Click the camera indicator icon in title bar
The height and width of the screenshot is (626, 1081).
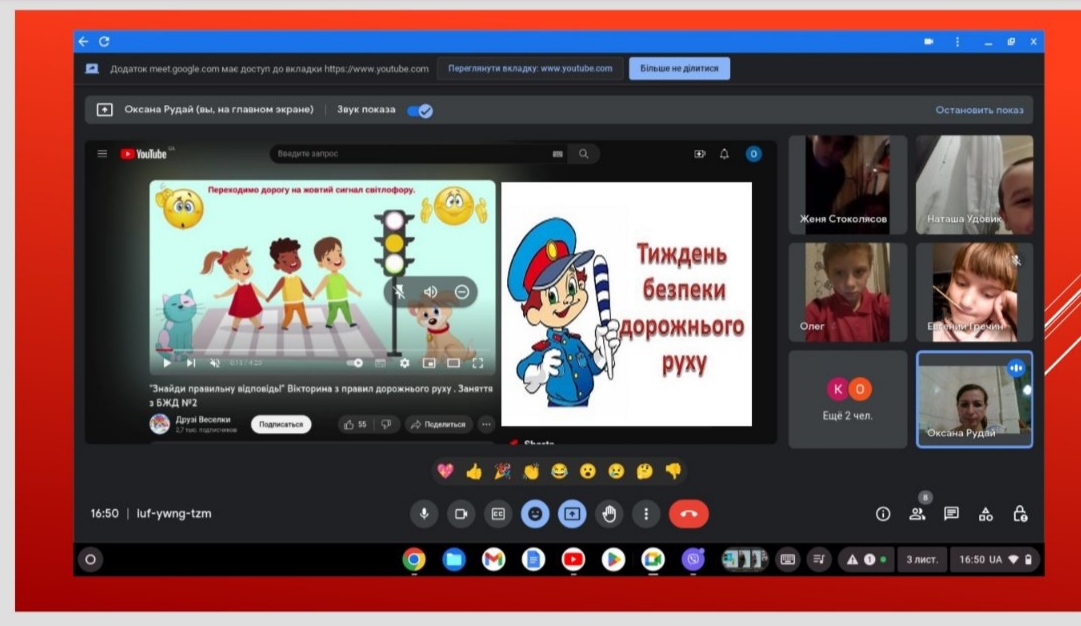tap(929, 42)
